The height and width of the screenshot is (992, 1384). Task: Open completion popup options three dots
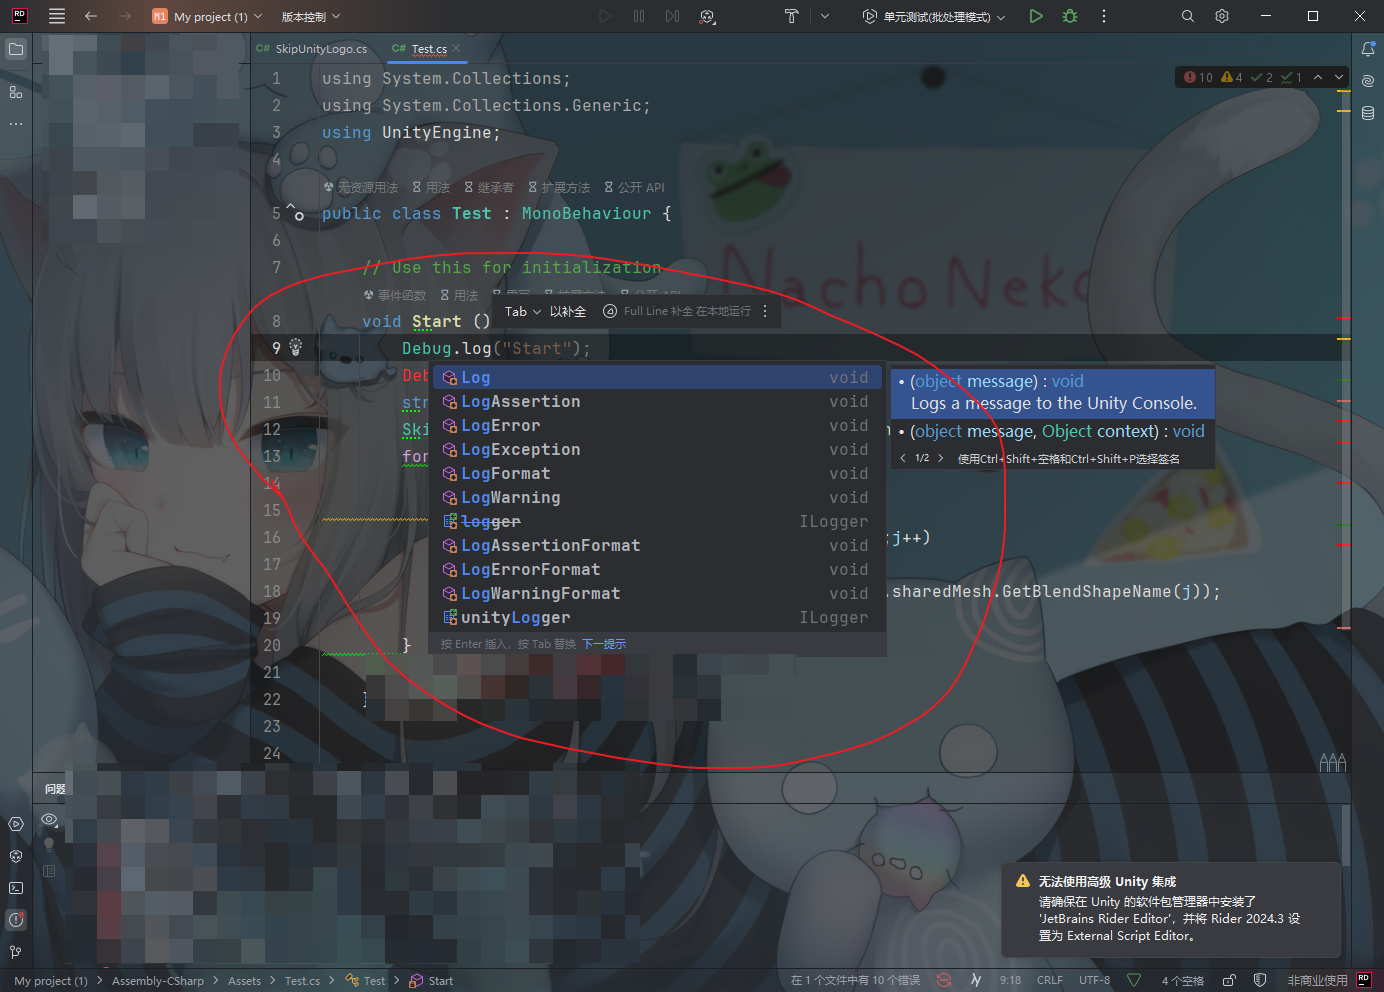click(765, 311)
